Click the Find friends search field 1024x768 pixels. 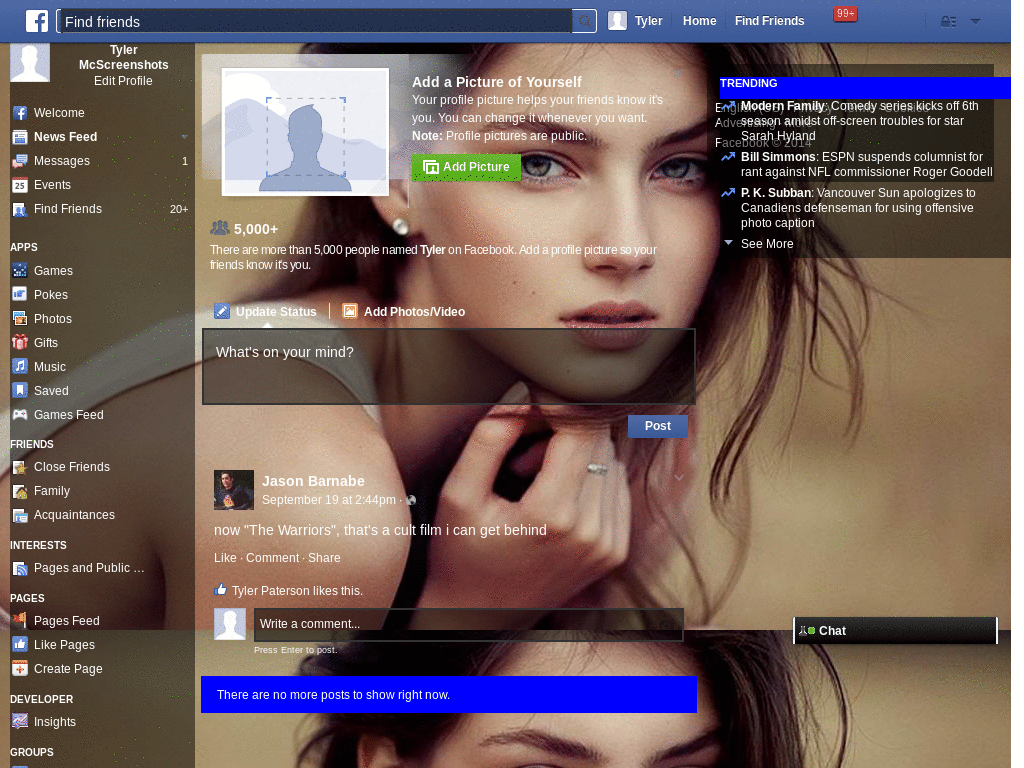tap(315, 22)
